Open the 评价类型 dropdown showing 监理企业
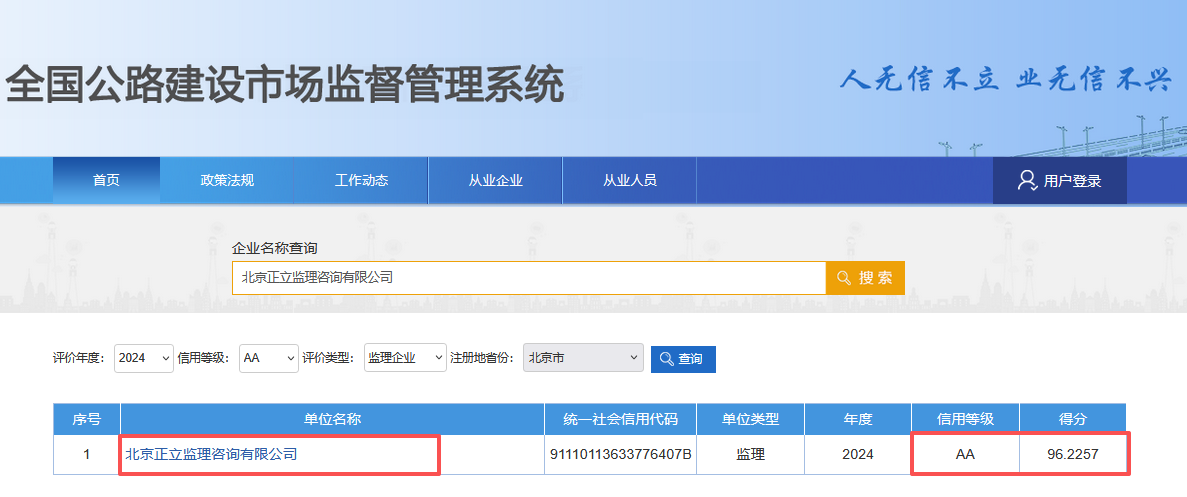The height and width of the screenshot is (497, 1187). [x=405, y=358]
